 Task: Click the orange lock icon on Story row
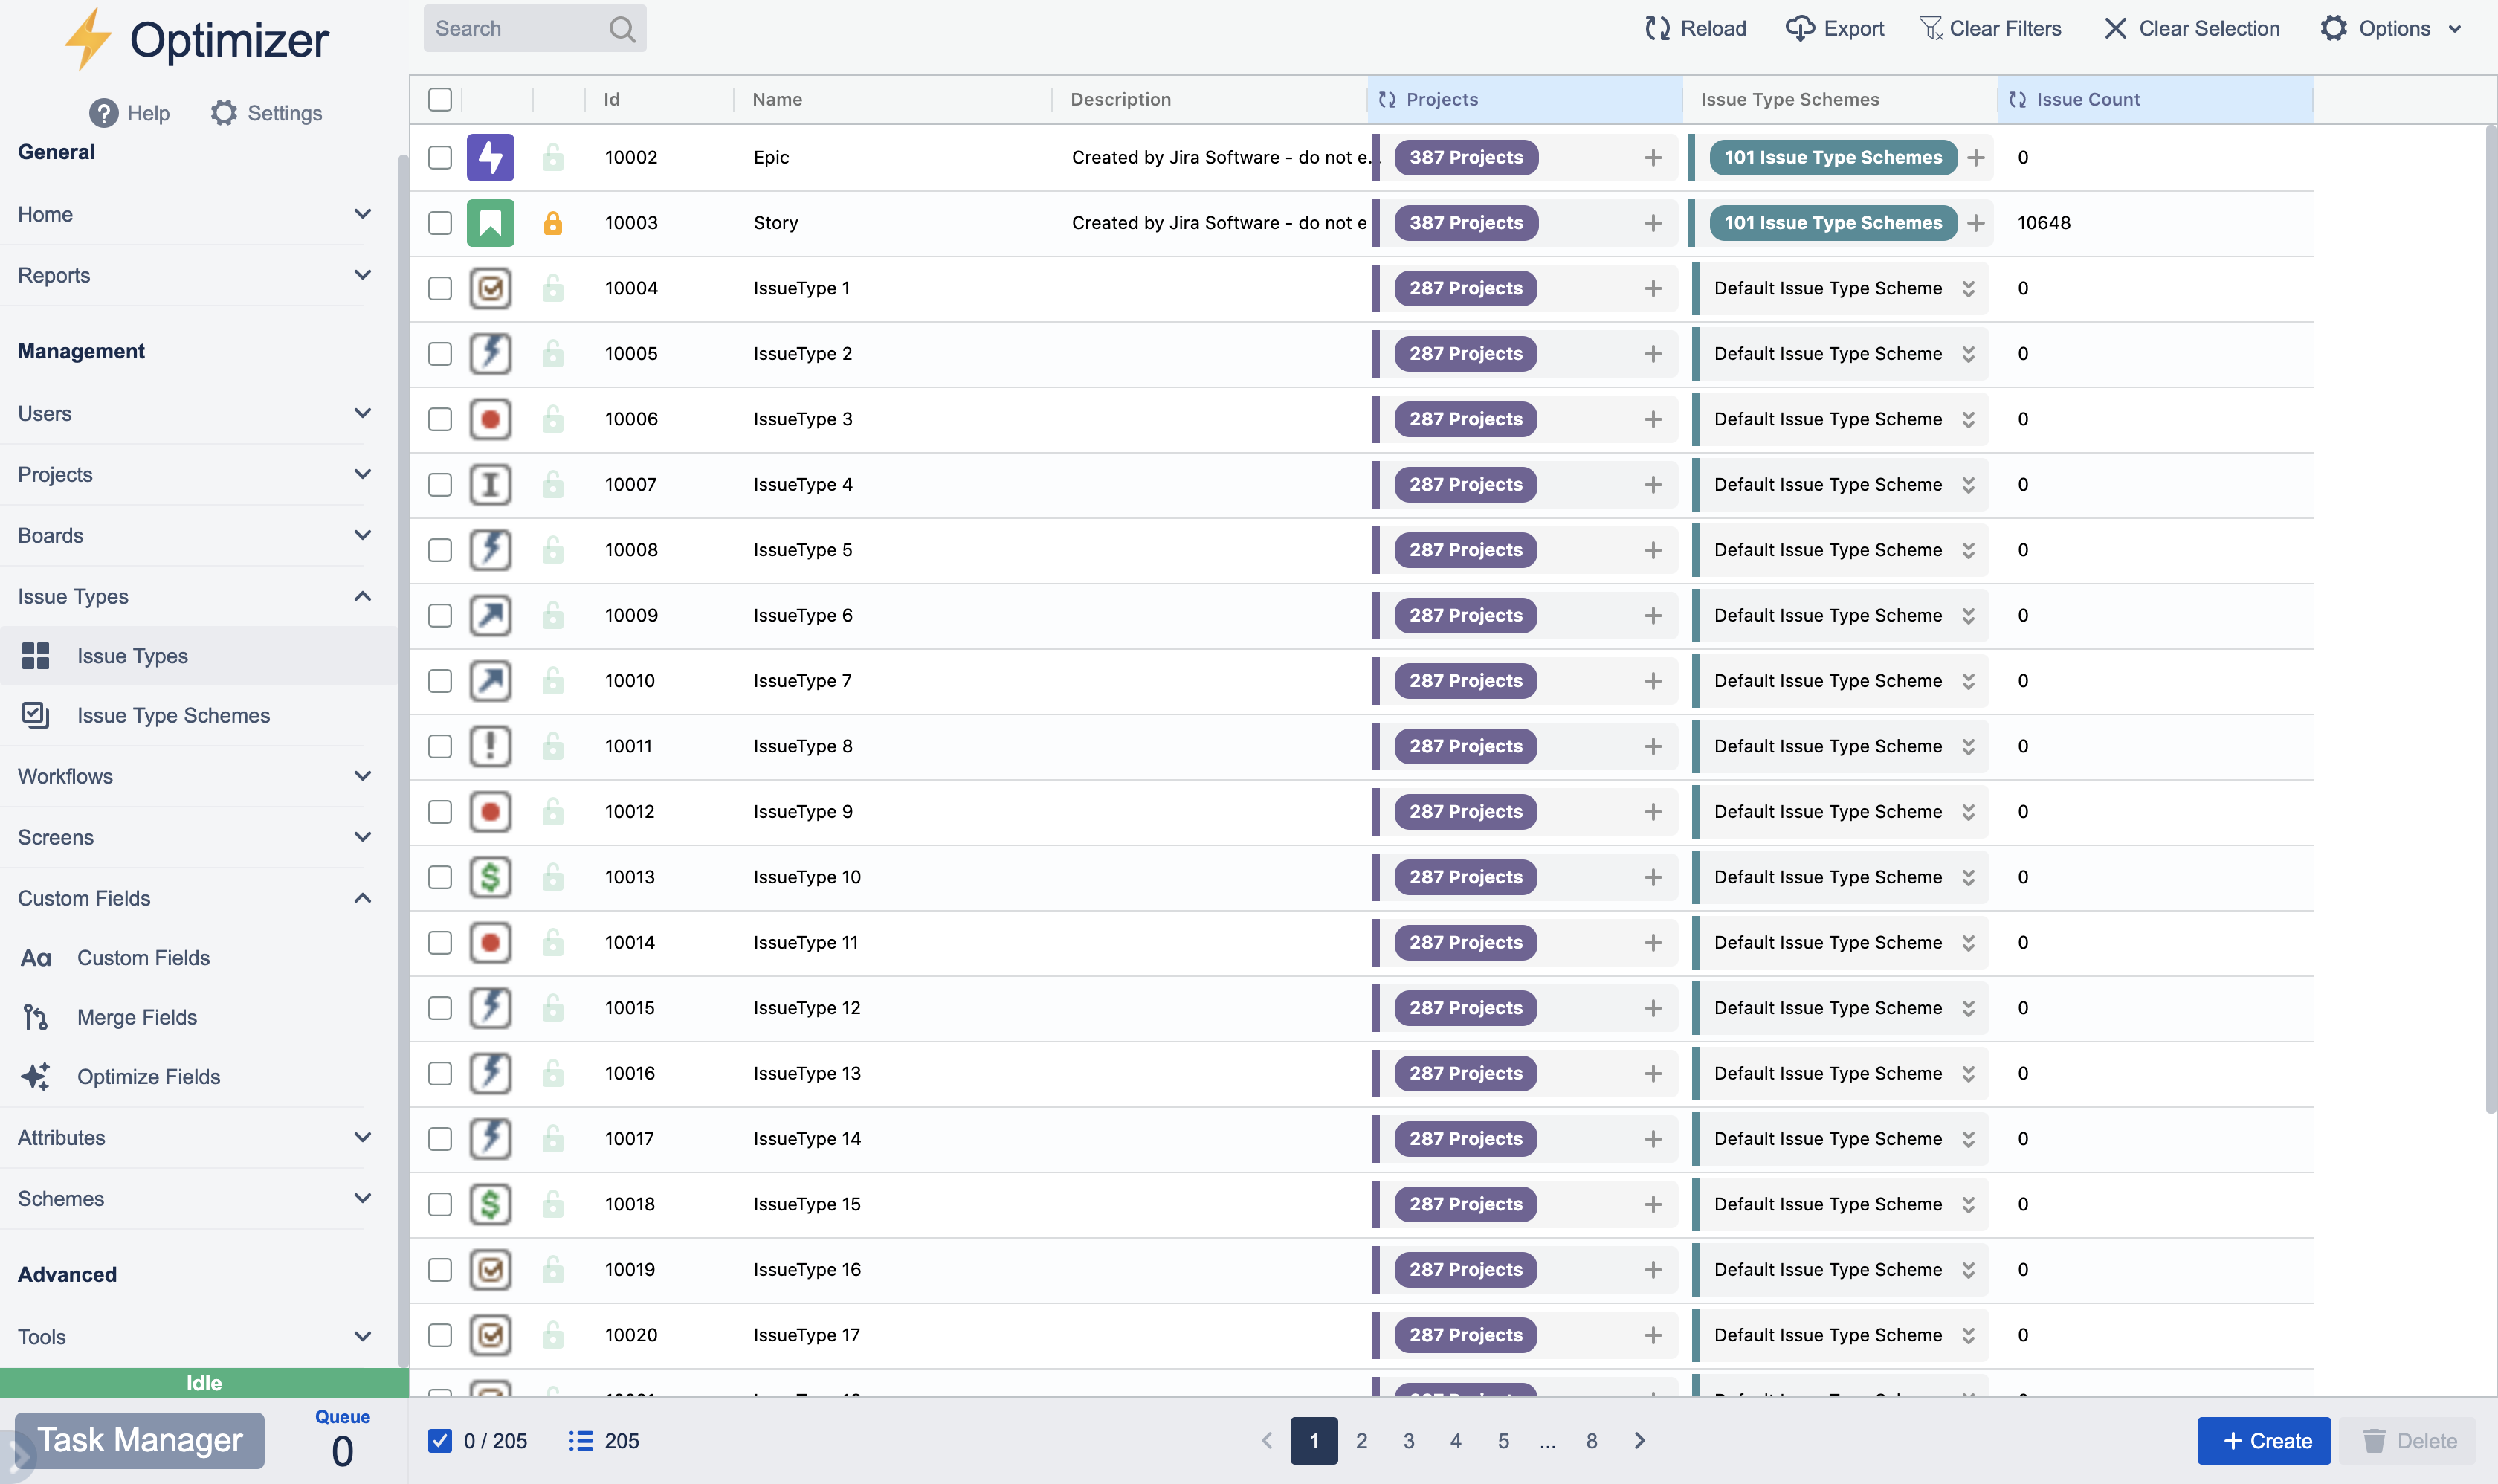pos(552,223)
